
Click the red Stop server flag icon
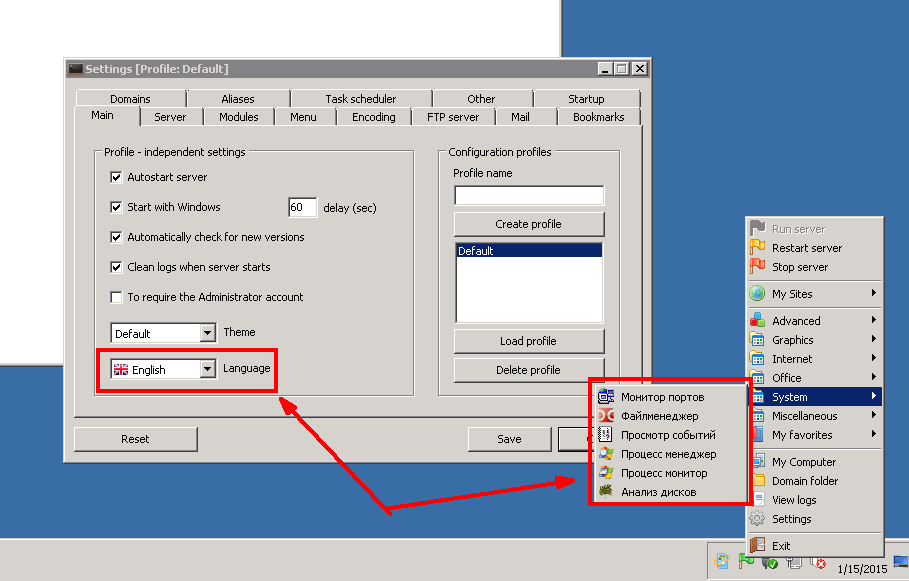pyautogui.click(x=758, y=267)
